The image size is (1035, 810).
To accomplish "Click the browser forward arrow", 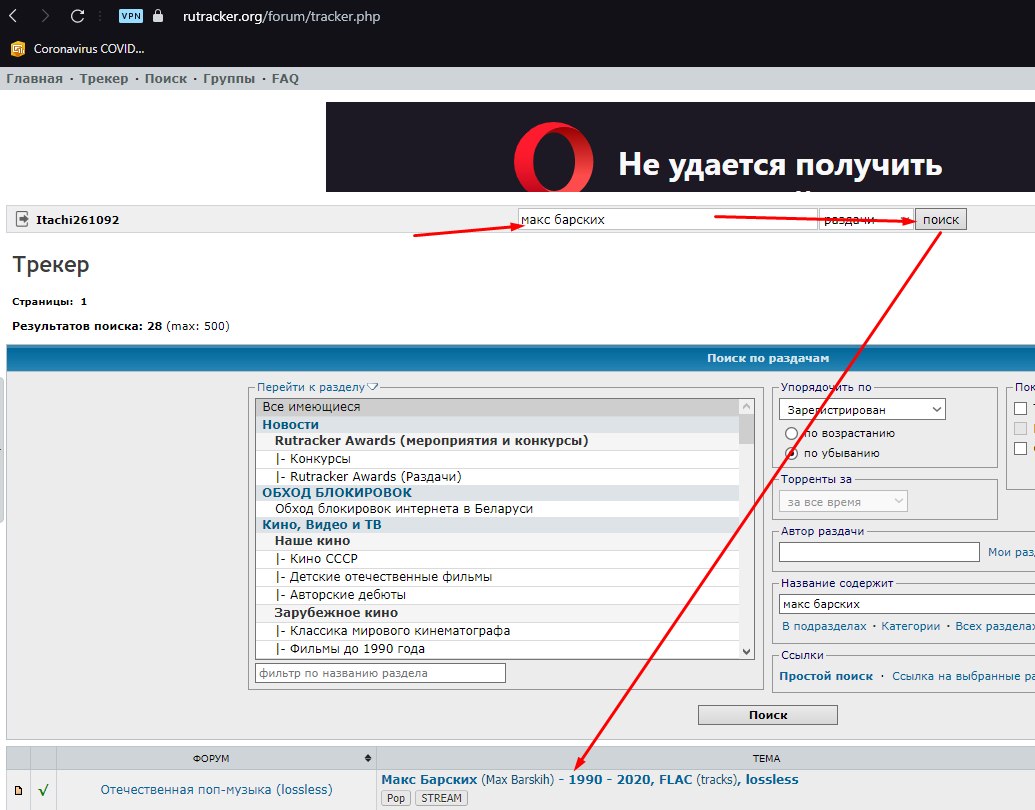I will point(45,16).
